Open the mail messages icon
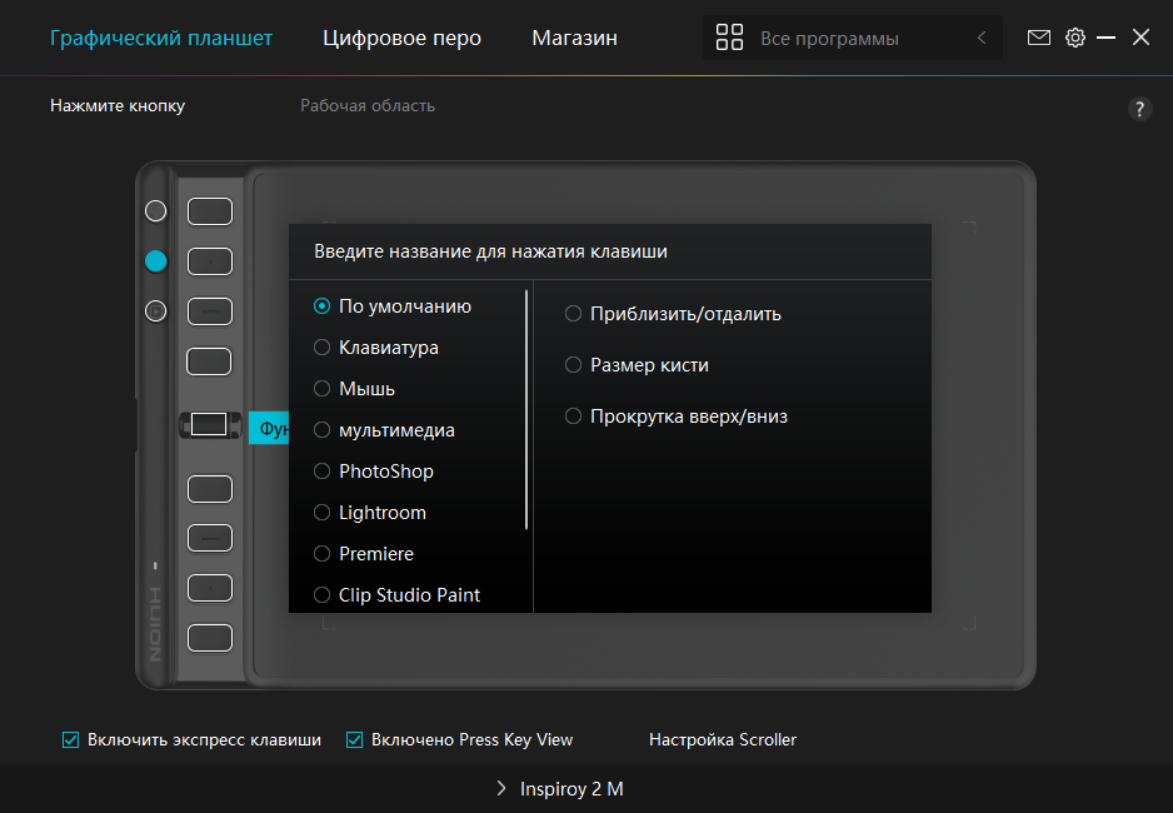This screenshot has height=813, width=1173. [1039, 38]
